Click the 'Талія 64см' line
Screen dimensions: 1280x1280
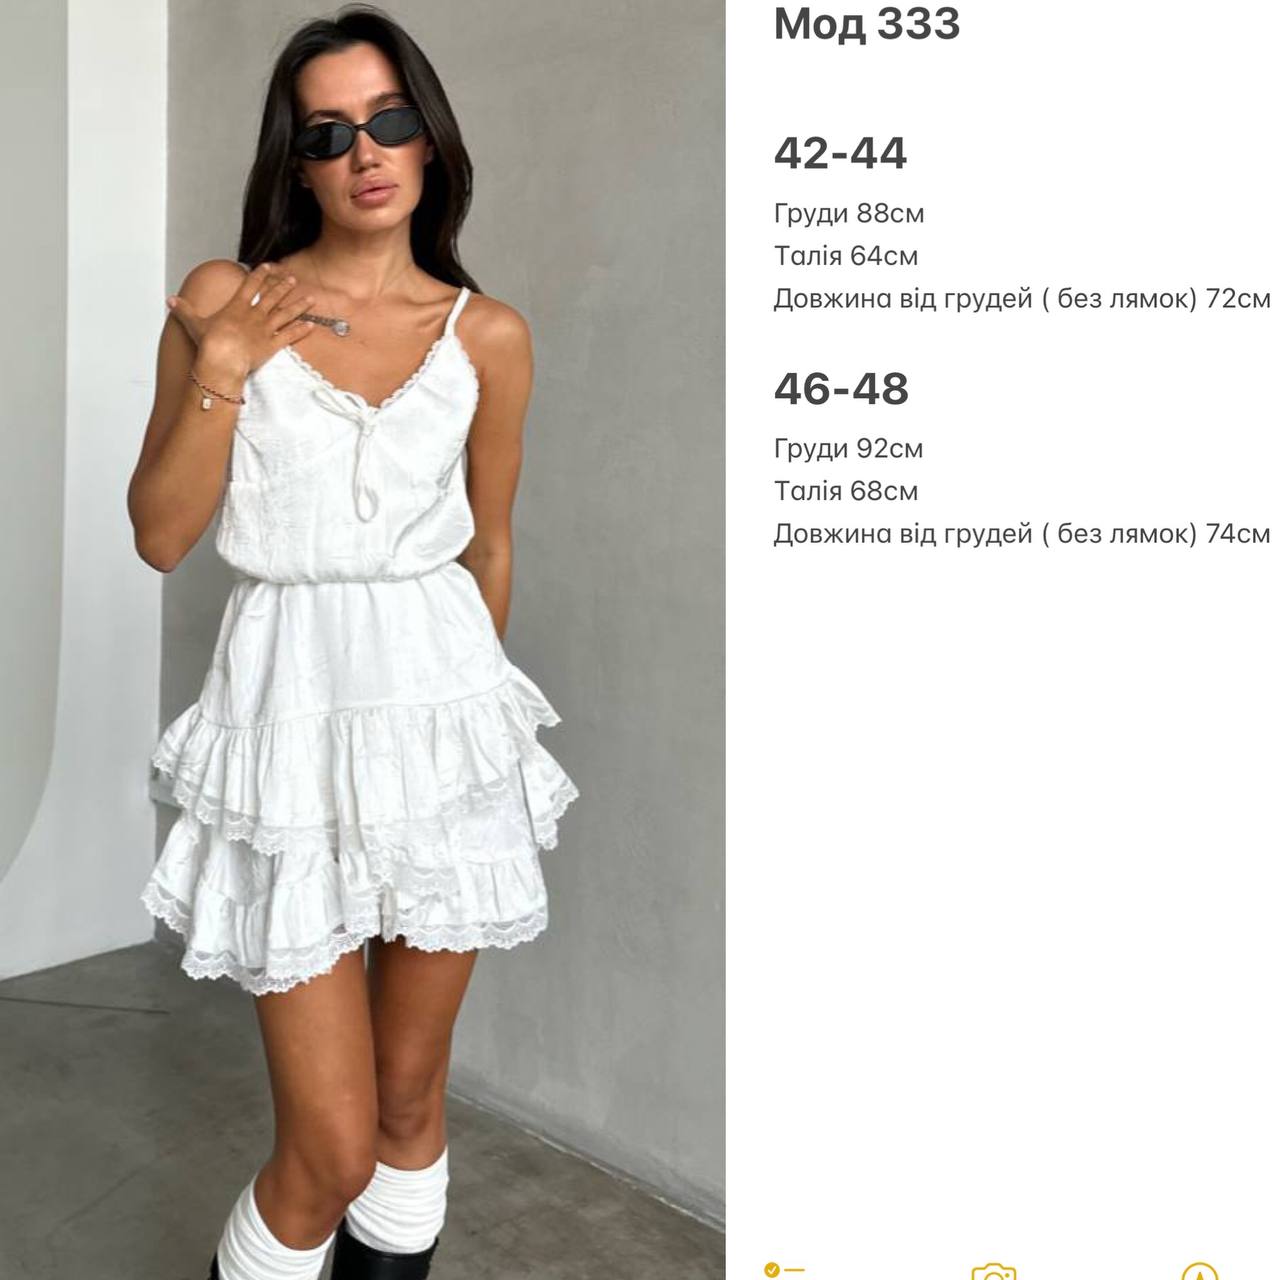coord(846,256)
